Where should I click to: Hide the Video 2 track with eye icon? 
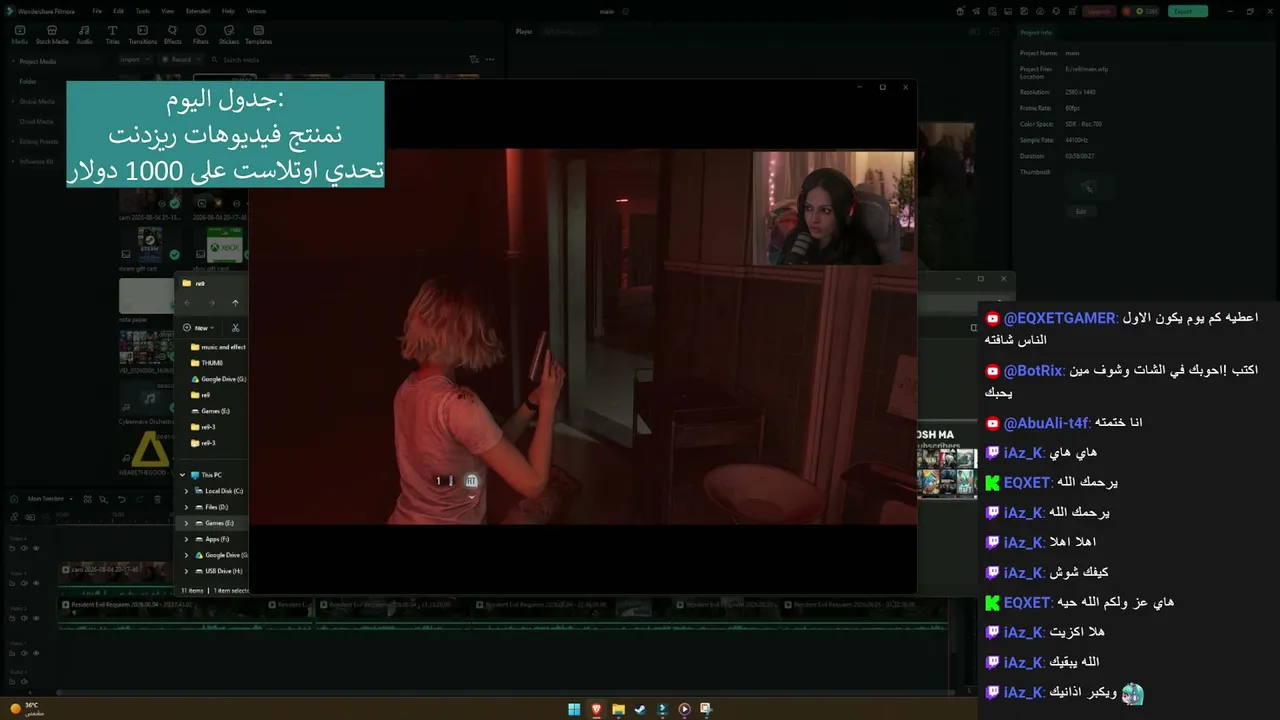point(36,618)
